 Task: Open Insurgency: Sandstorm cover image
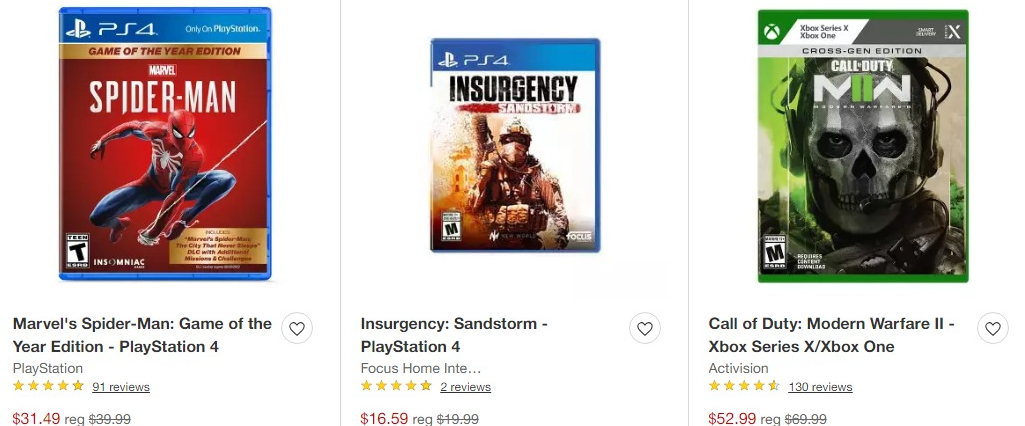(514, 145)
